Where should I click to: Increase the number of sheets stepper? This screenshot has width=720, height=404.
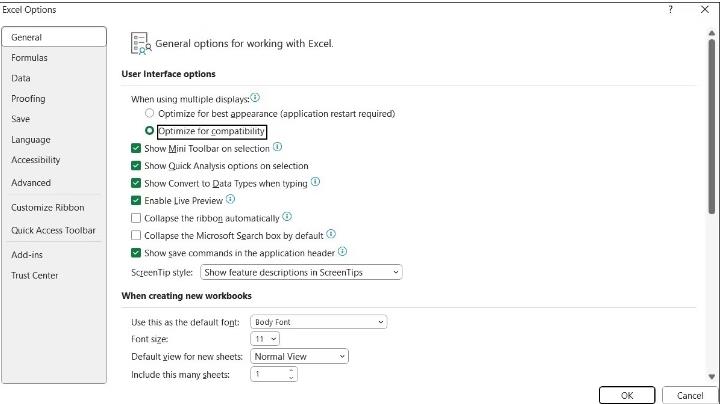291,370
